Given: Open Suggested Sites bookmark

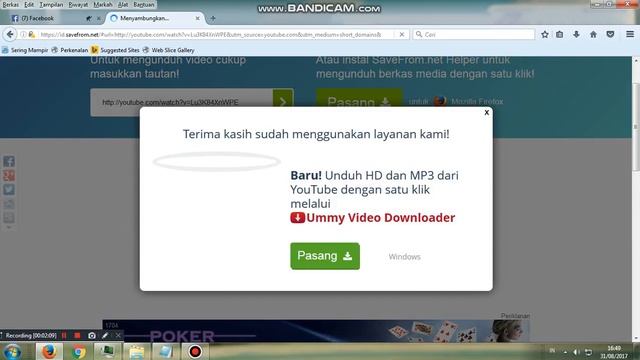Looking at the screenshot, I should [x=116, y=50].
